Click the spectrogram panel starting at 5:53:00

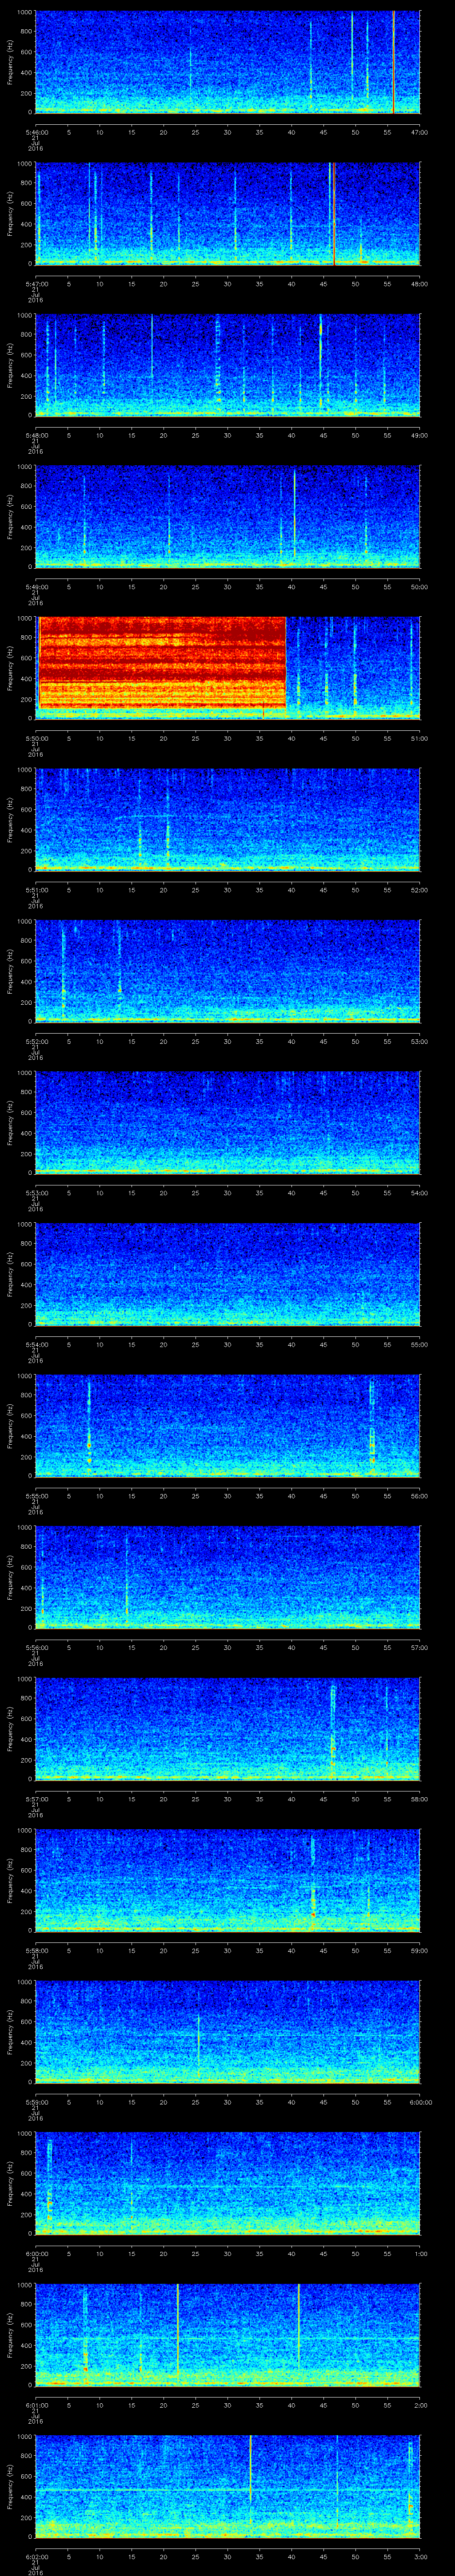(228, 1123)
